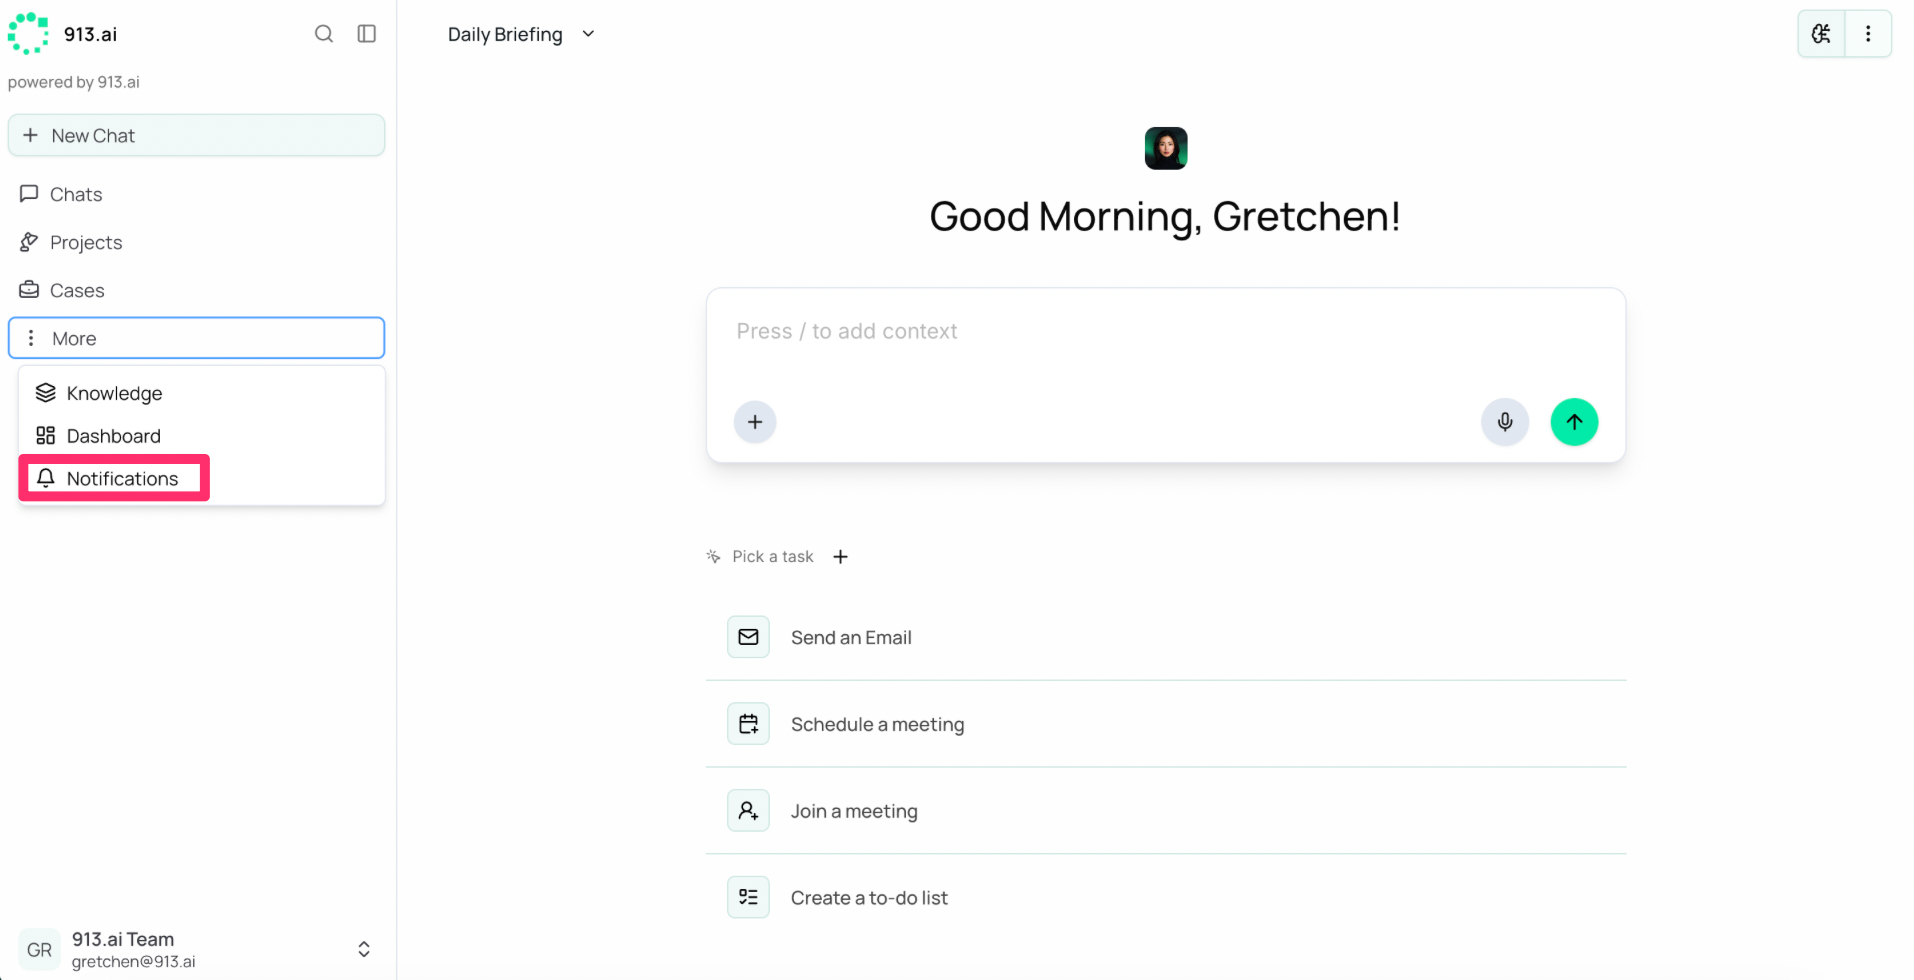
Task: Collapse the More menu
Action: coord(196,338)
